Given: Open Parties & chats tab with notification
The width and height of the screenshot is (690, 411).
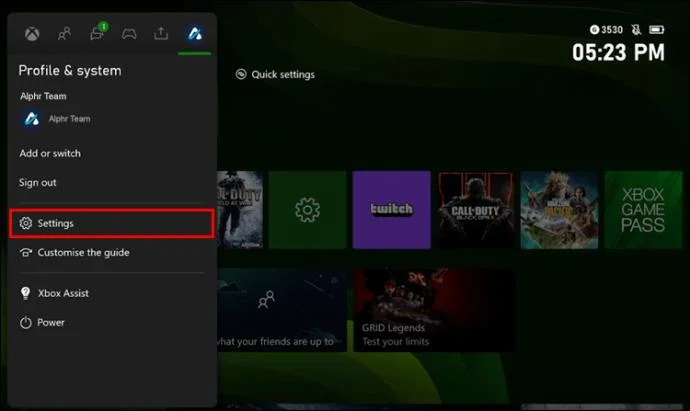Looking at the screenshot, I should tap(98, 33).
